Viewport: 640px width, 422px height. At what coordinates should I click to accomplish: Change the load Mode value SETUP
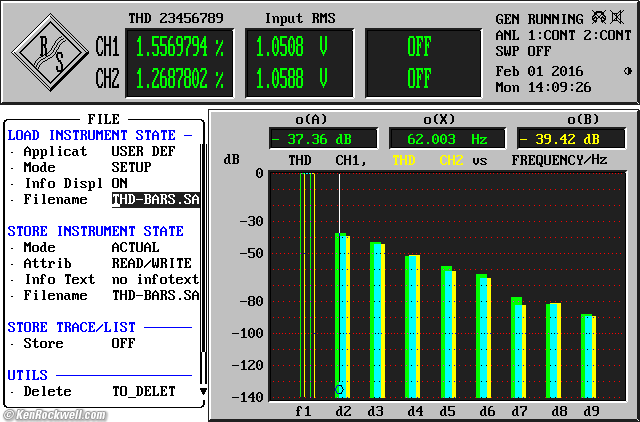131,167
